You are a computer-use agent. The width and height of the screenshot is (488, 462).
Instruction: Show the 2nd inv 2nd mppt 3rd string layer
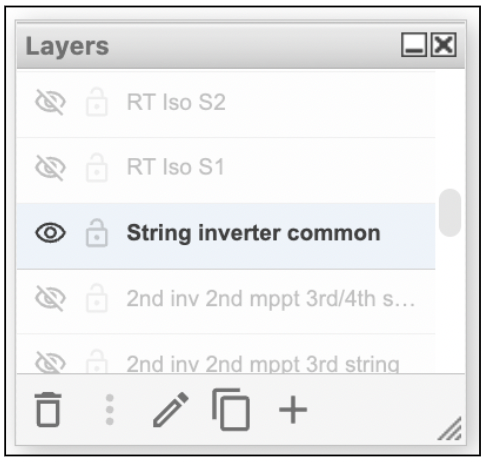pos(50,362)
